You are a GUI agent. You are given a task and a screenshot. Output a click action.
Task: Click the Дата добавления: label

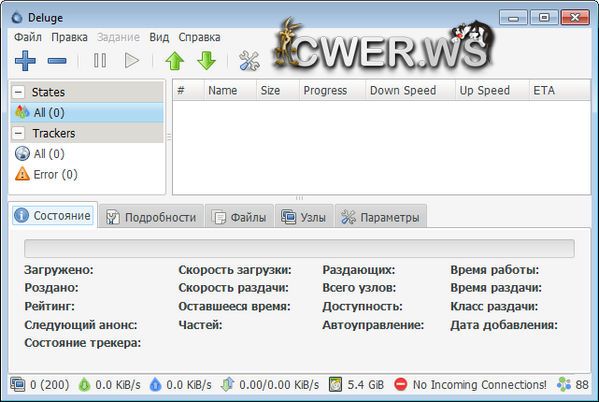[504, 325]
